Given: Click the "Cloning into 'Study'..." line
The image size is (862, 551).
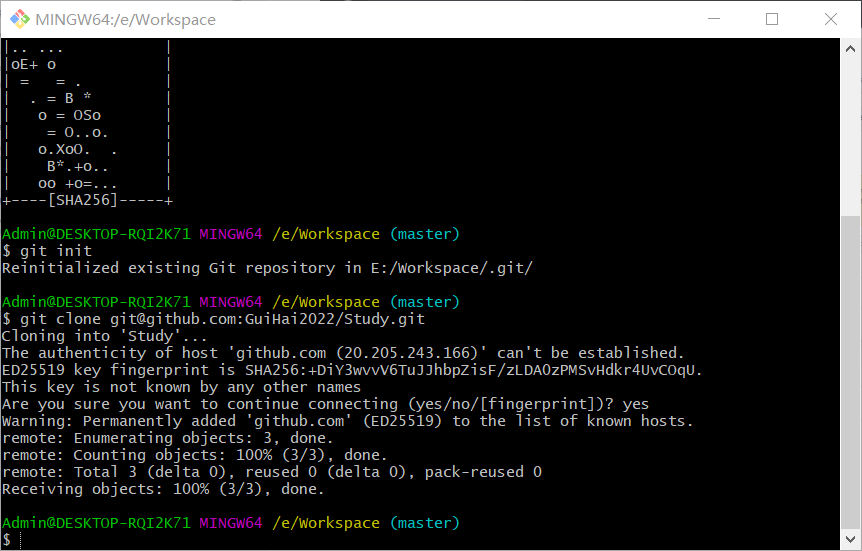Looking at the screenshot, I should pyautogui.click(x=104, y=336).
